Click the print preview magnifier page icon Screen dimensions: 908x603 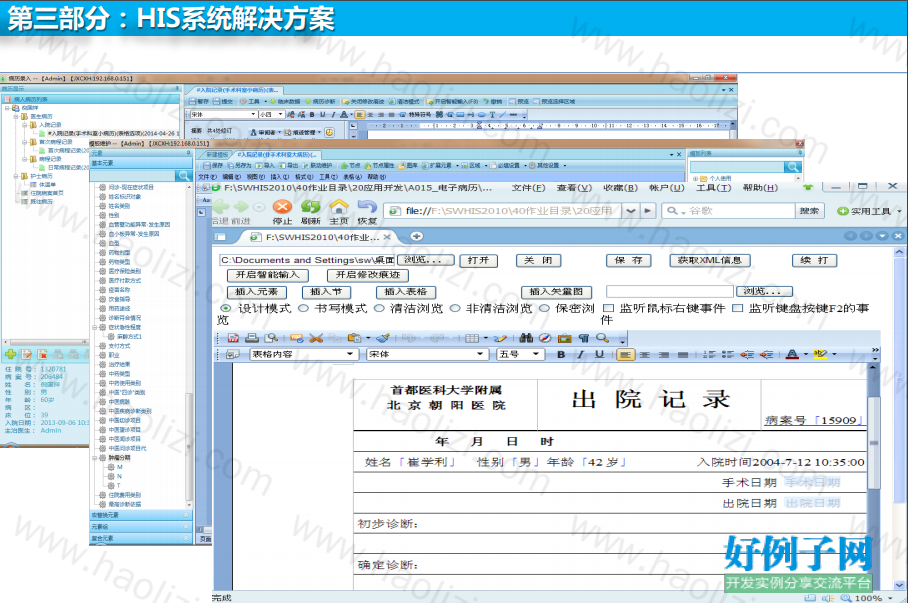[271, 338]
